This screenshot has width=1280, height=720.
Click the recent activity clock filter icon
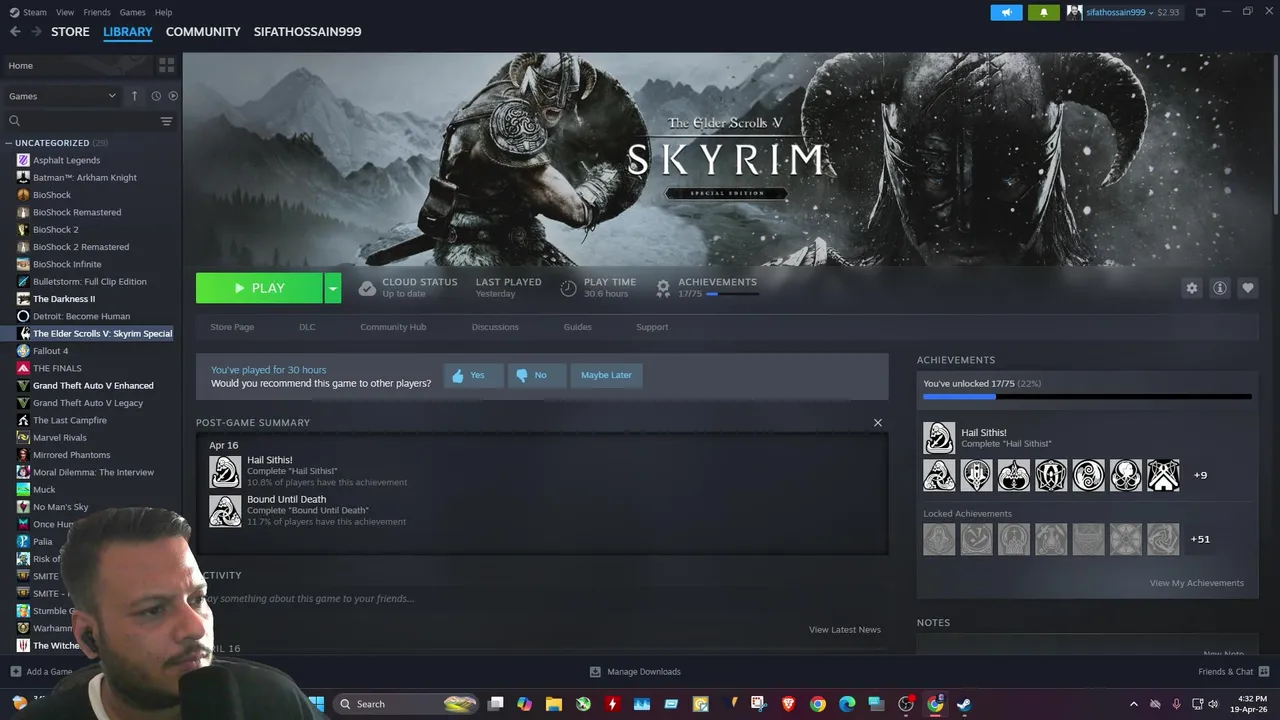pos(156,96)
